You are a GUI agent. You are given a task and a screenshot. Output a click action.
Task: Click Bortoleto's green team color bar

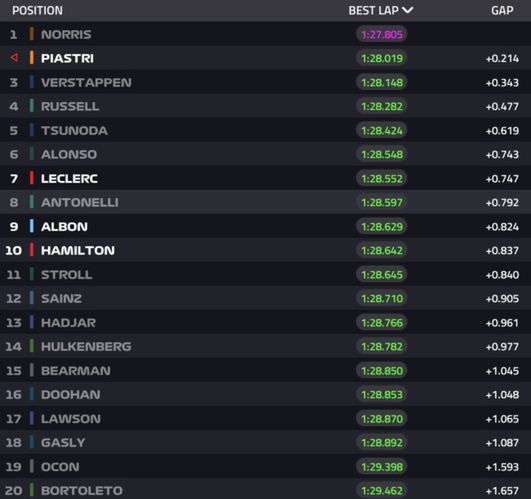(31, 490)
